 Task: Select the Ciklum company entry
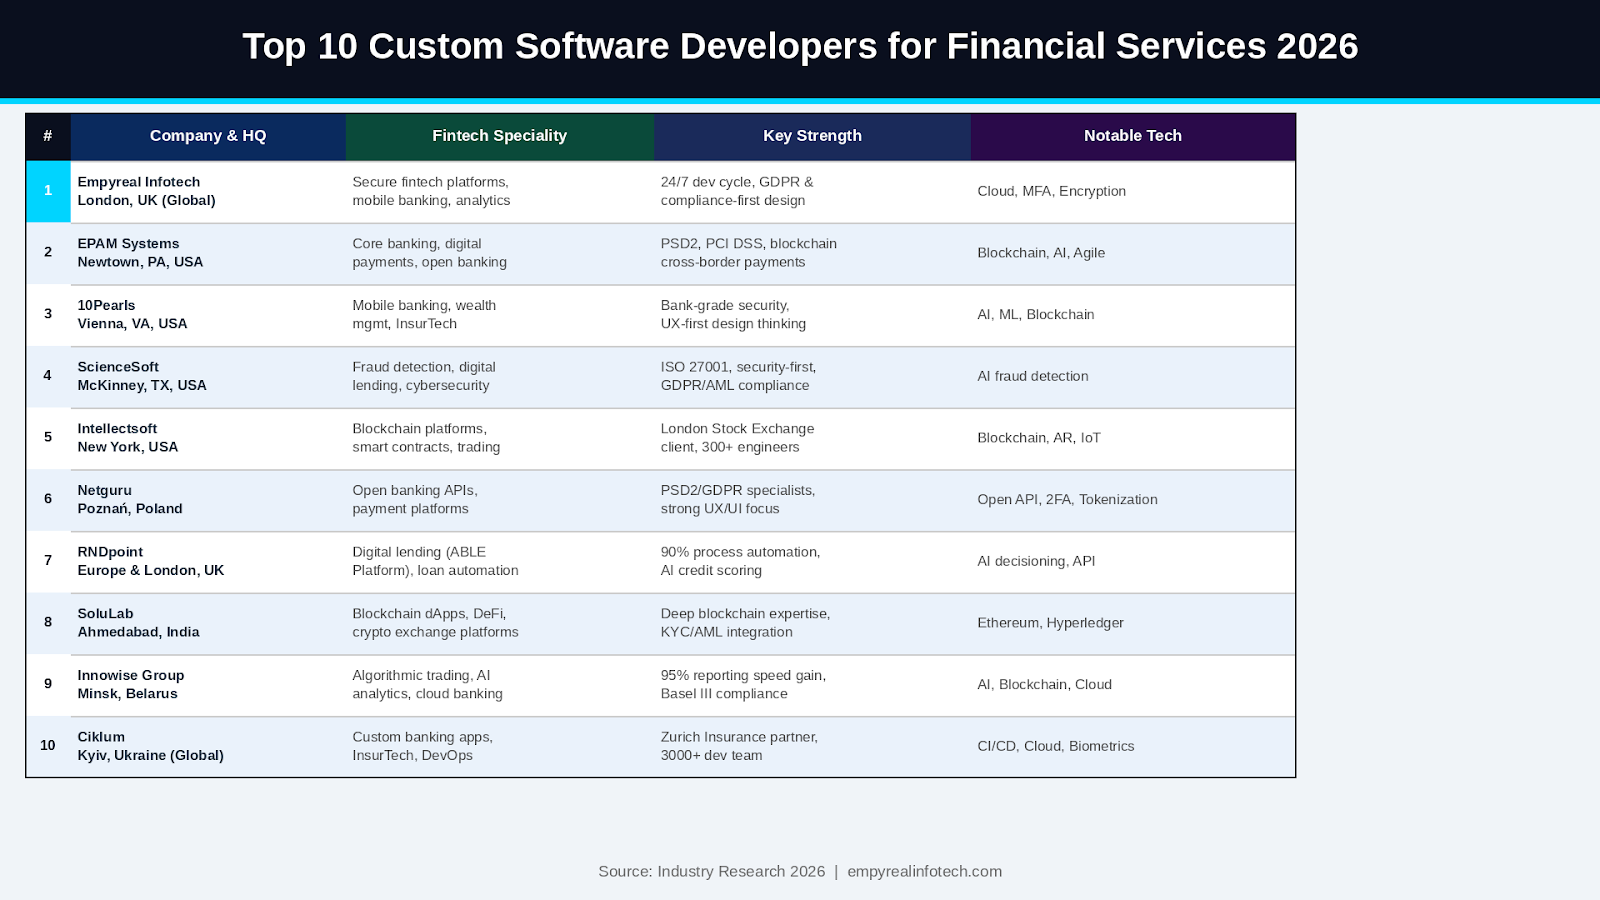pos(101,737)
